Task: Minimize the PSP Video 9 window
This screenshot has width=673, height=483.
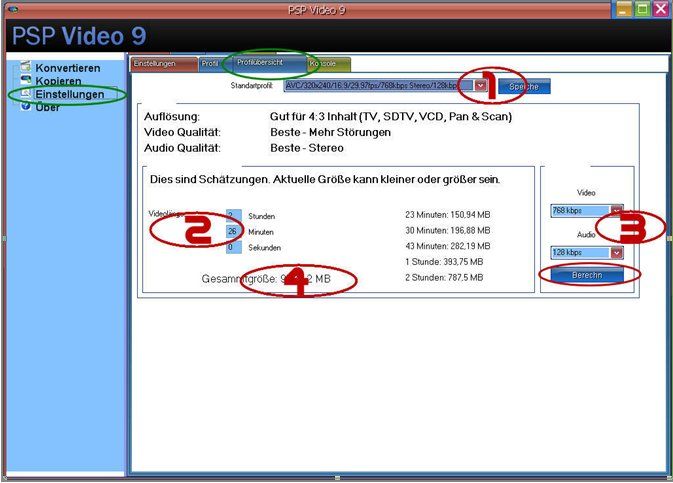Action: click(x=623, y=9)
